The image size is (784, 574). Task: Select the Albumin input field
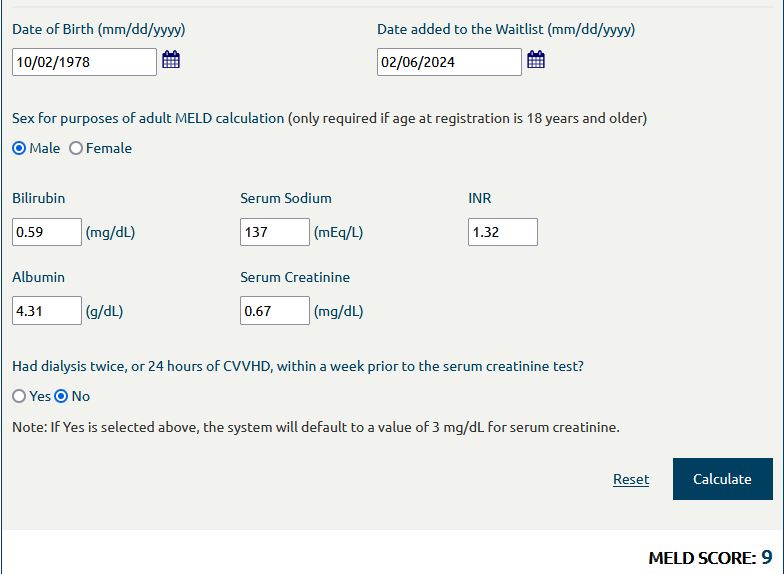click(x=47, y=311)
